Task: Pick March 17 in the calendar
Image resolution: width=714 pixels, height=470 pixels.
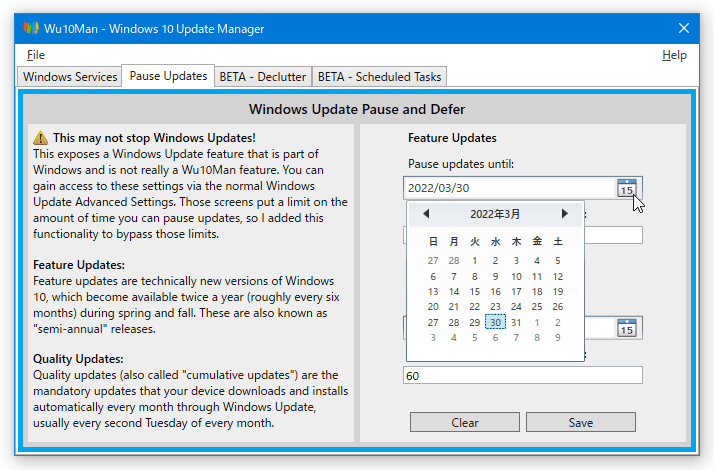Action: [516, 291]
